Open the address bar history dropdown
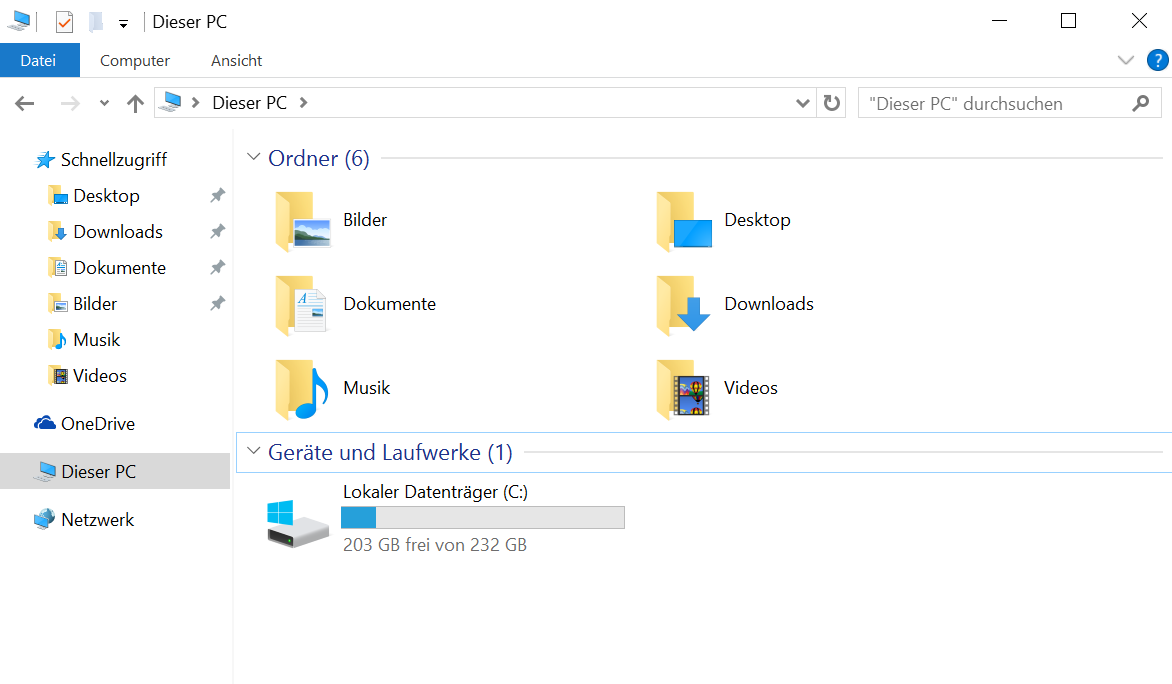Viewport: 1172px width, 684px height. pos(803,103)
